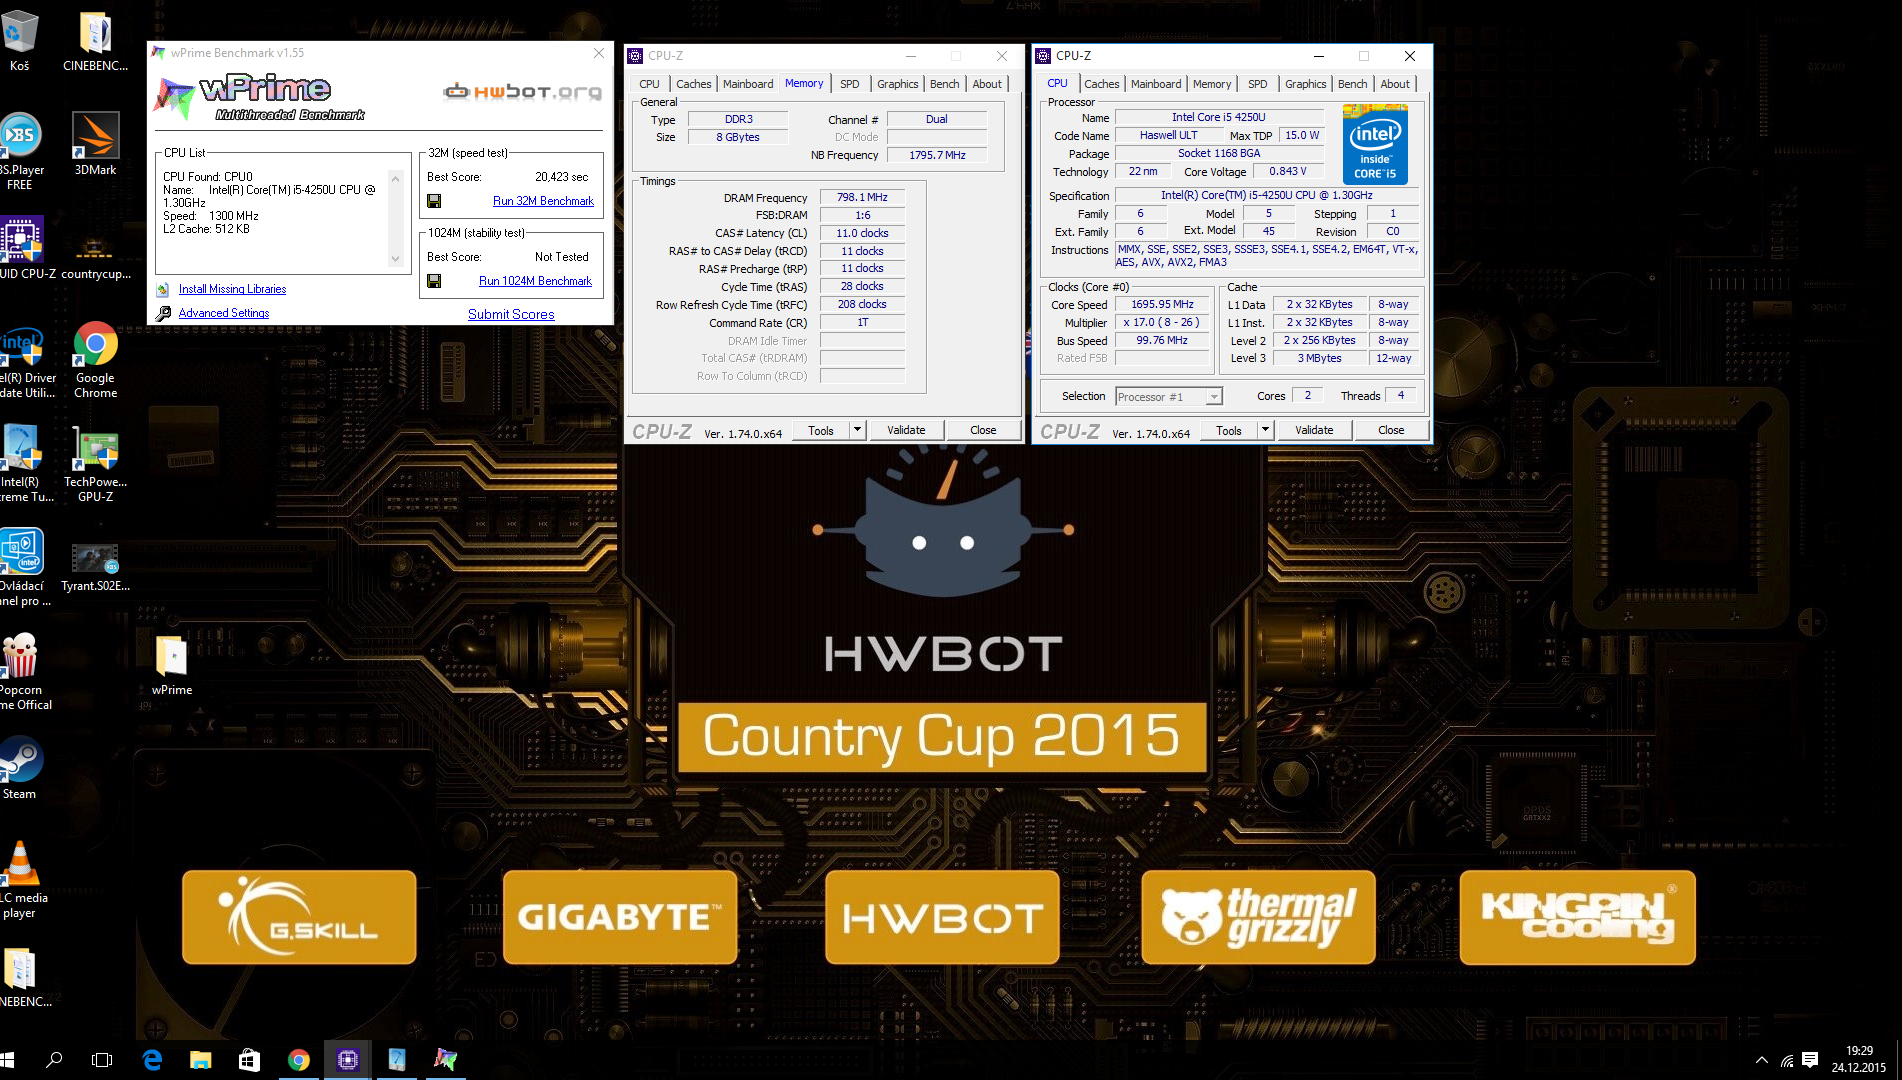Launch Steam from the desktop
1902x1080 pixels.
click(20, 767)
